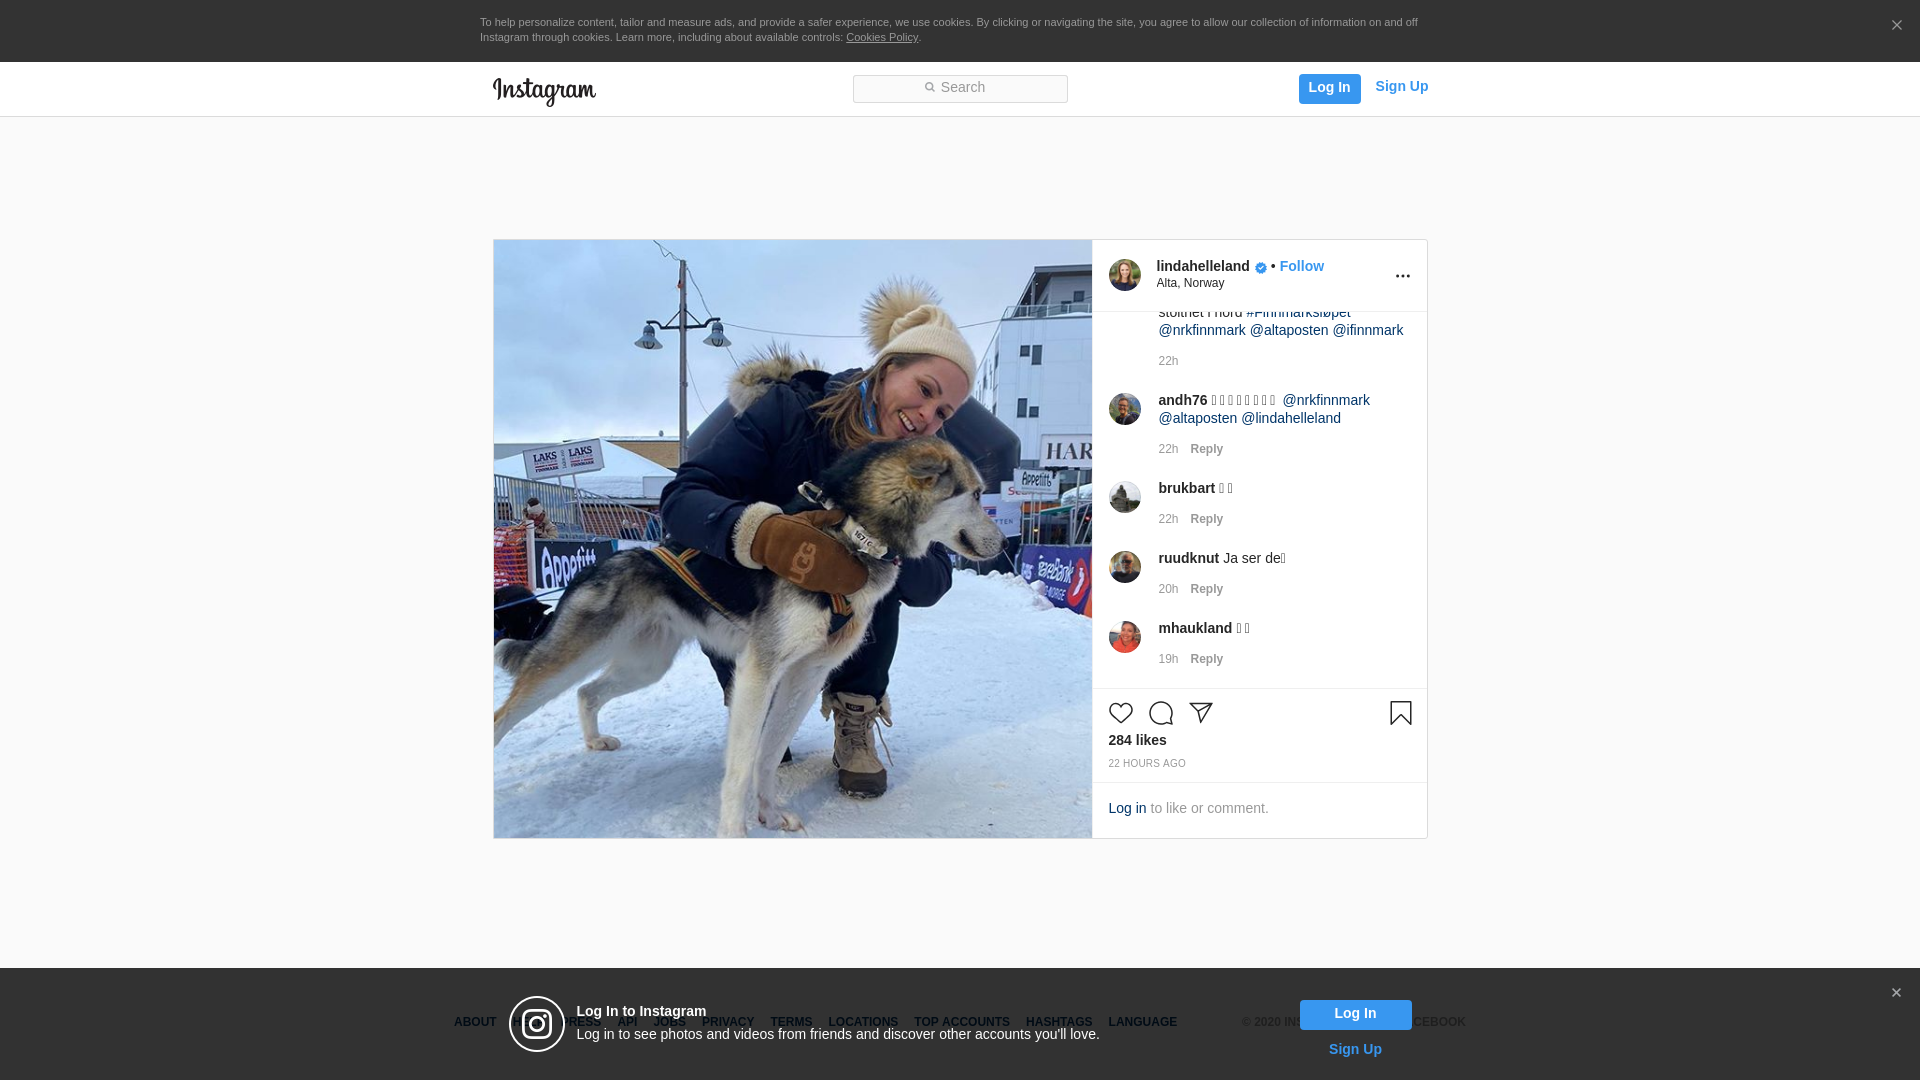Open the andh76 username
1920x1080 pixels.
1183,400
